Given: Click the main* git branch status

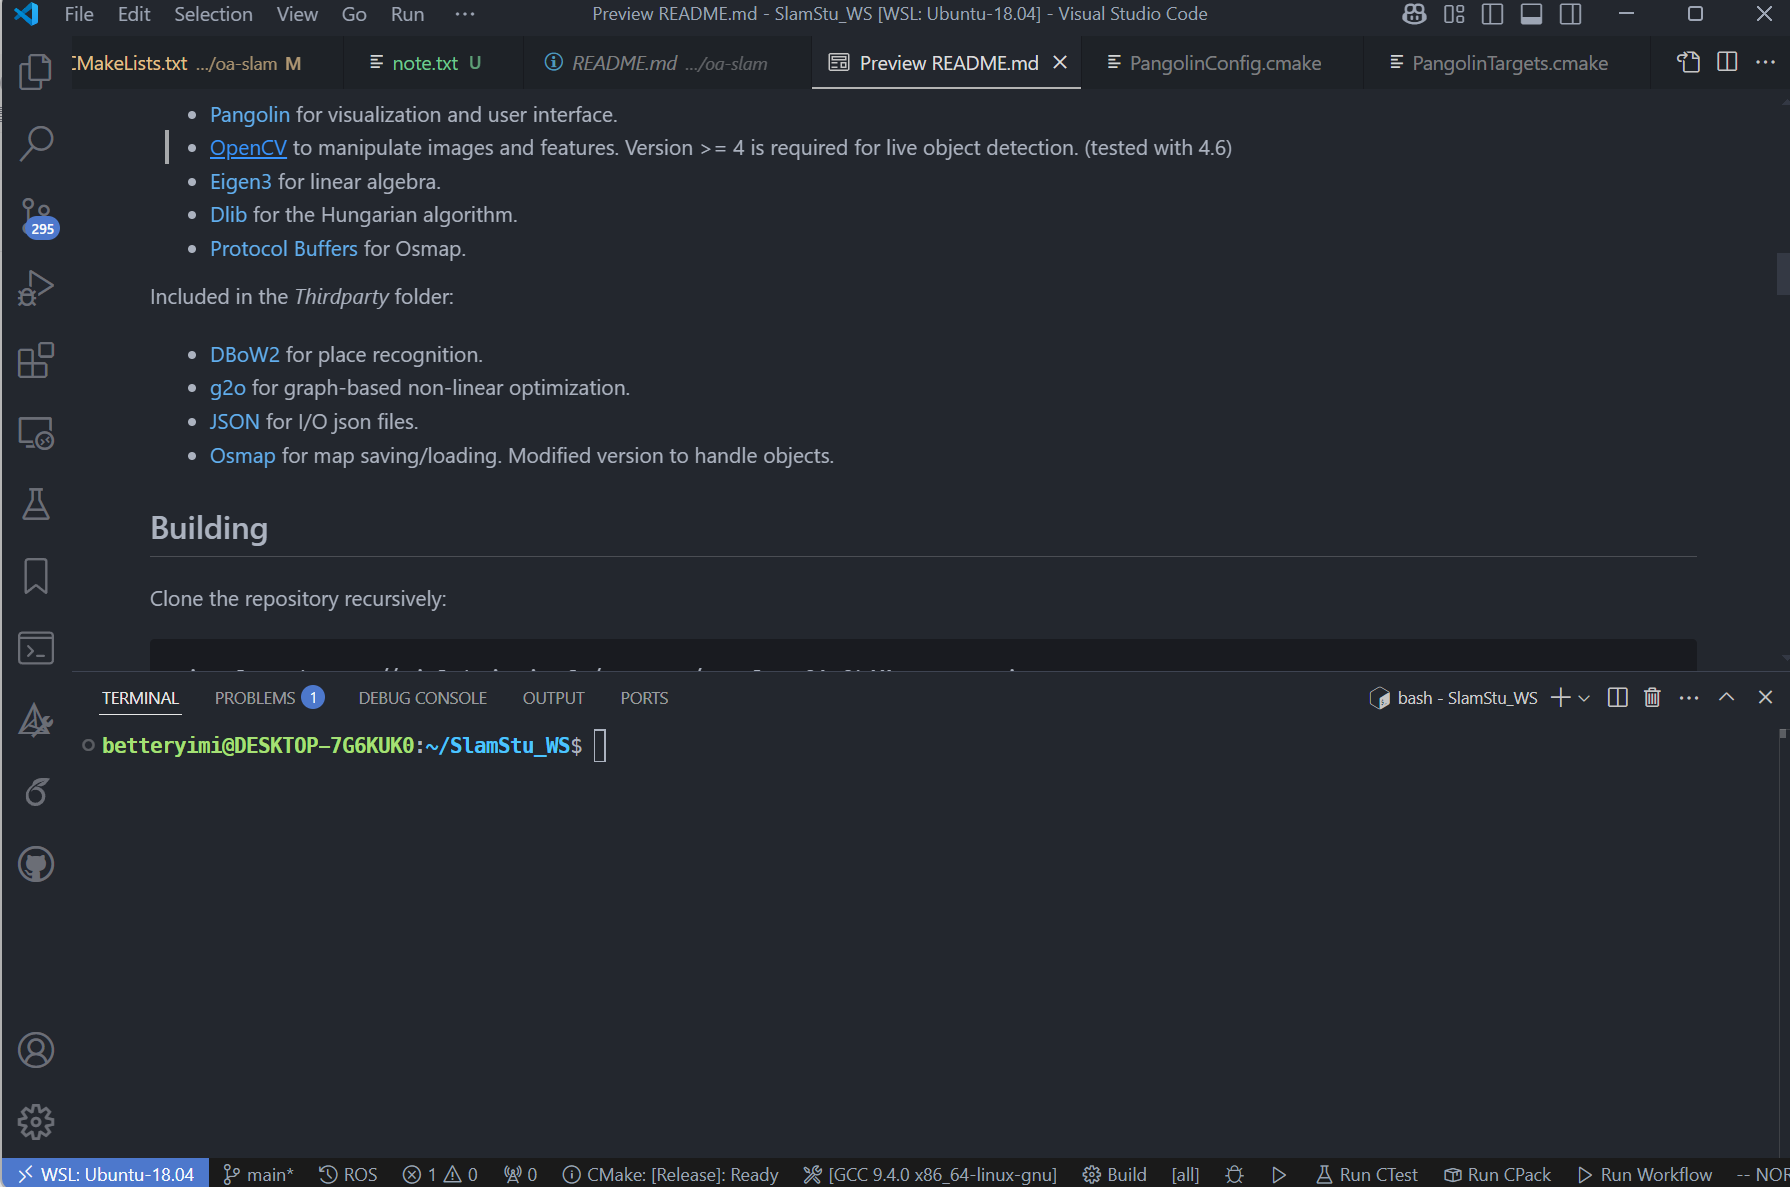Looking at the screenshot, I should click(x=258, y=1174).
